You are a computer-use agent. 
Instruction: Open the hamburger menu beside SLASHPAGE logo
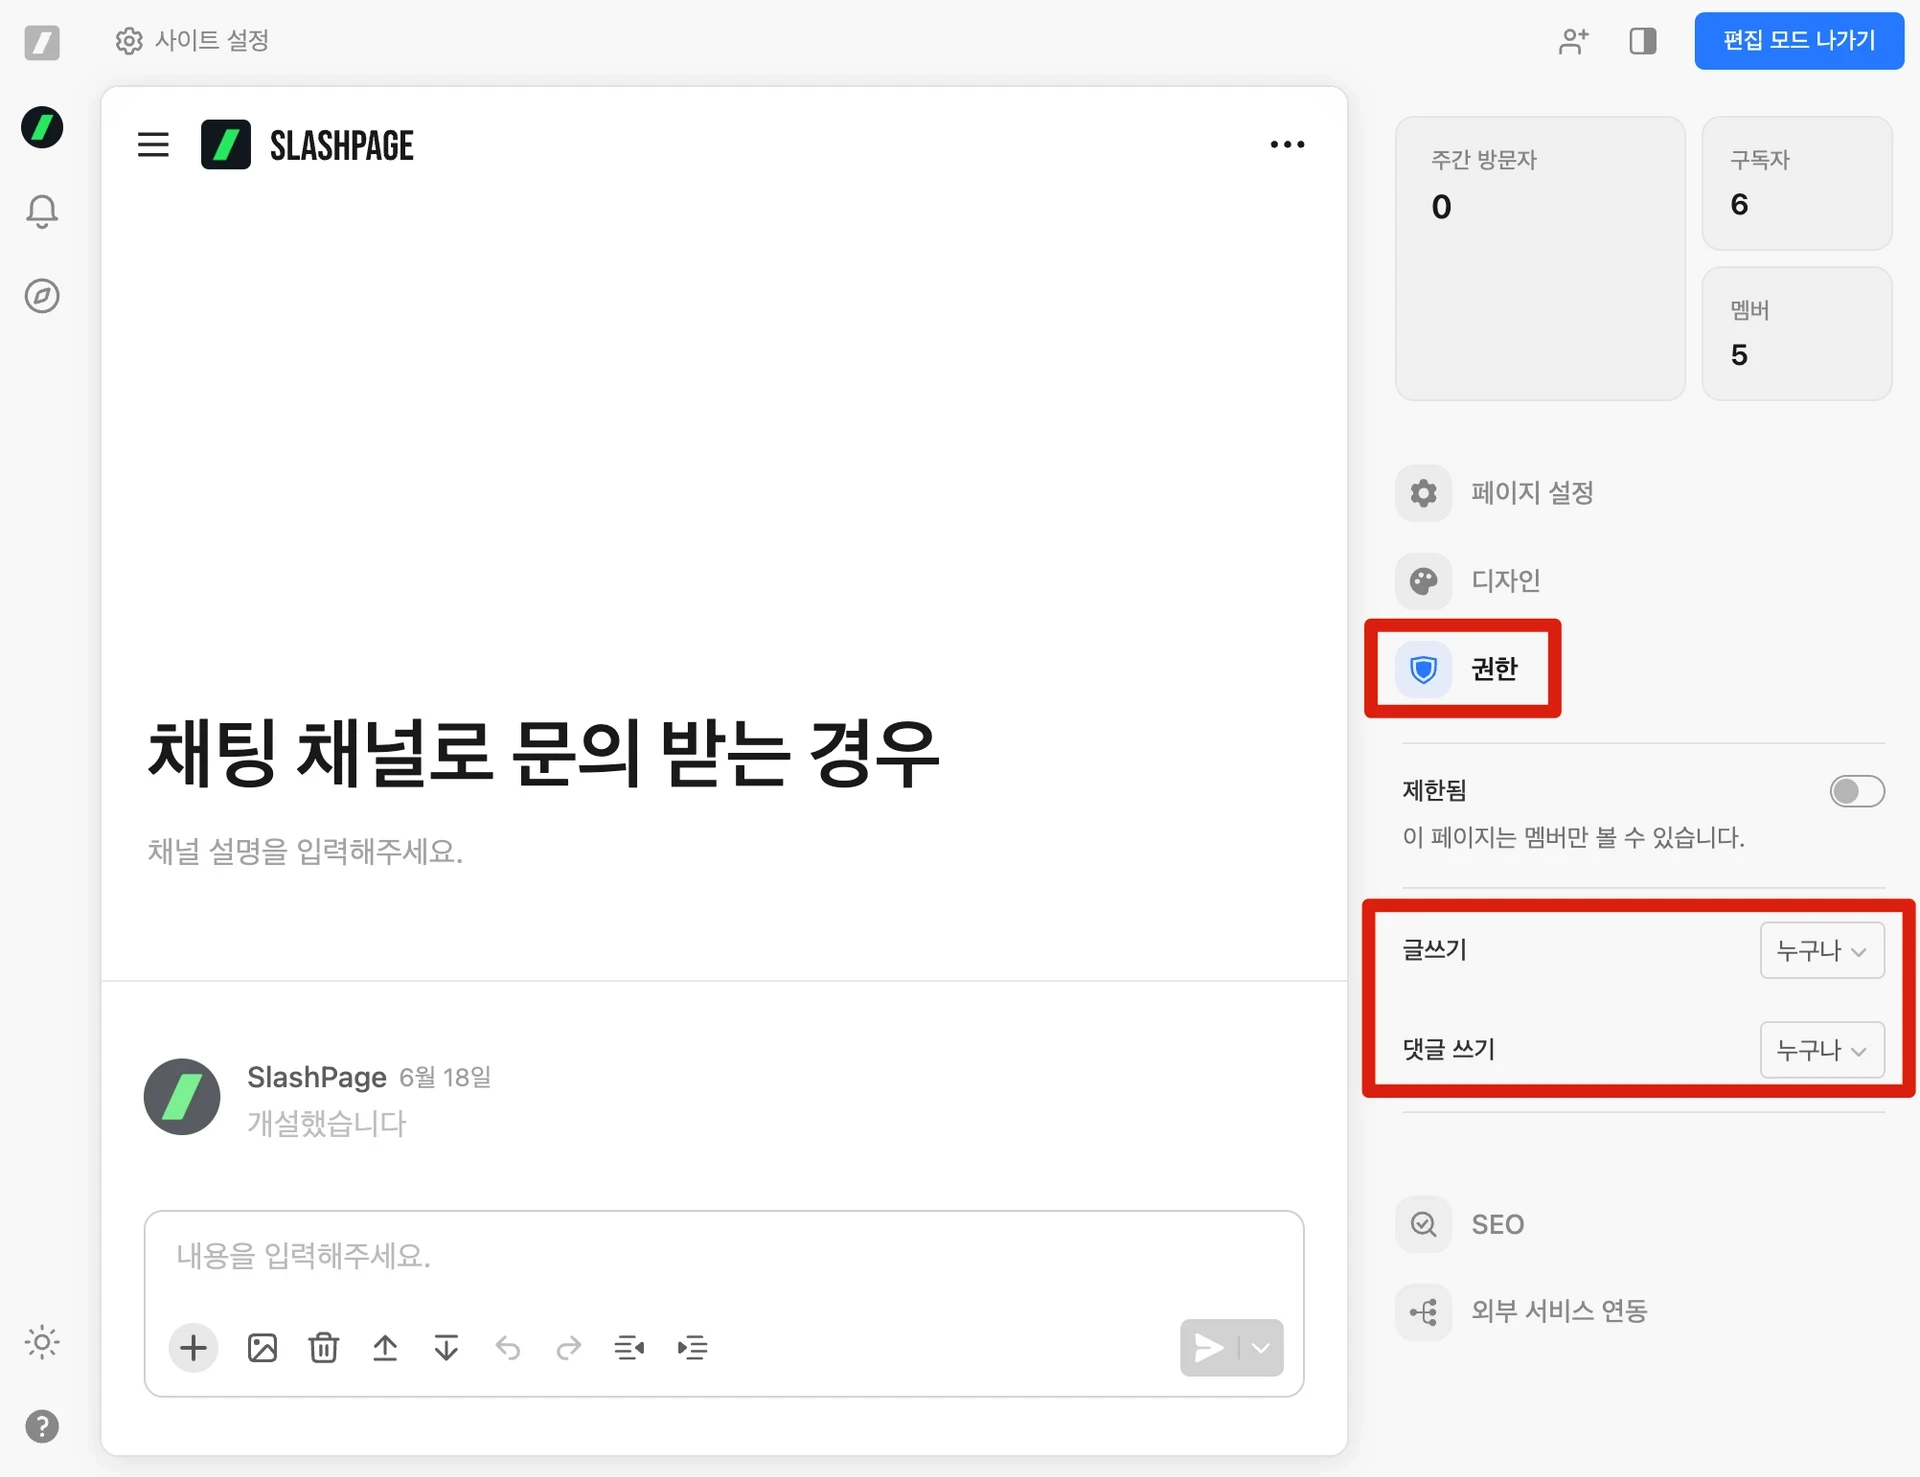click(153, 145)
